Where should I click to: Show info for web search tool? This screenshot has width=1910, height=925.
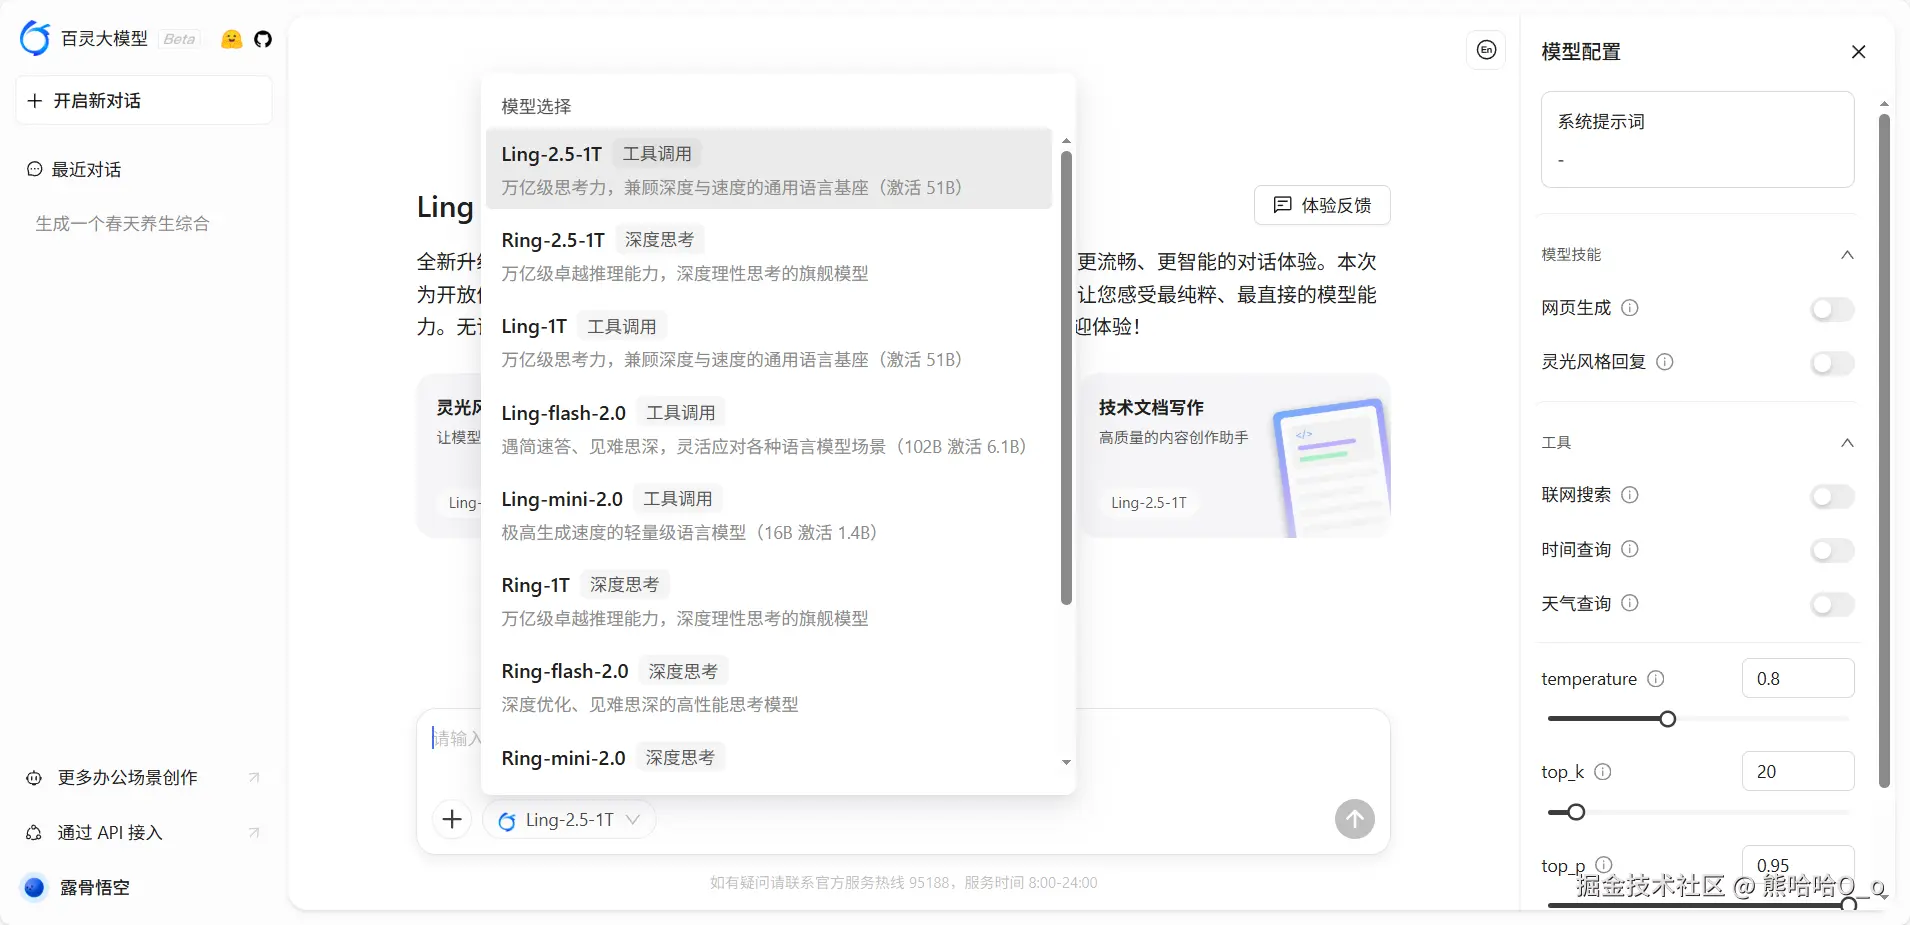pyautogui.click(x=1630, y=495)
